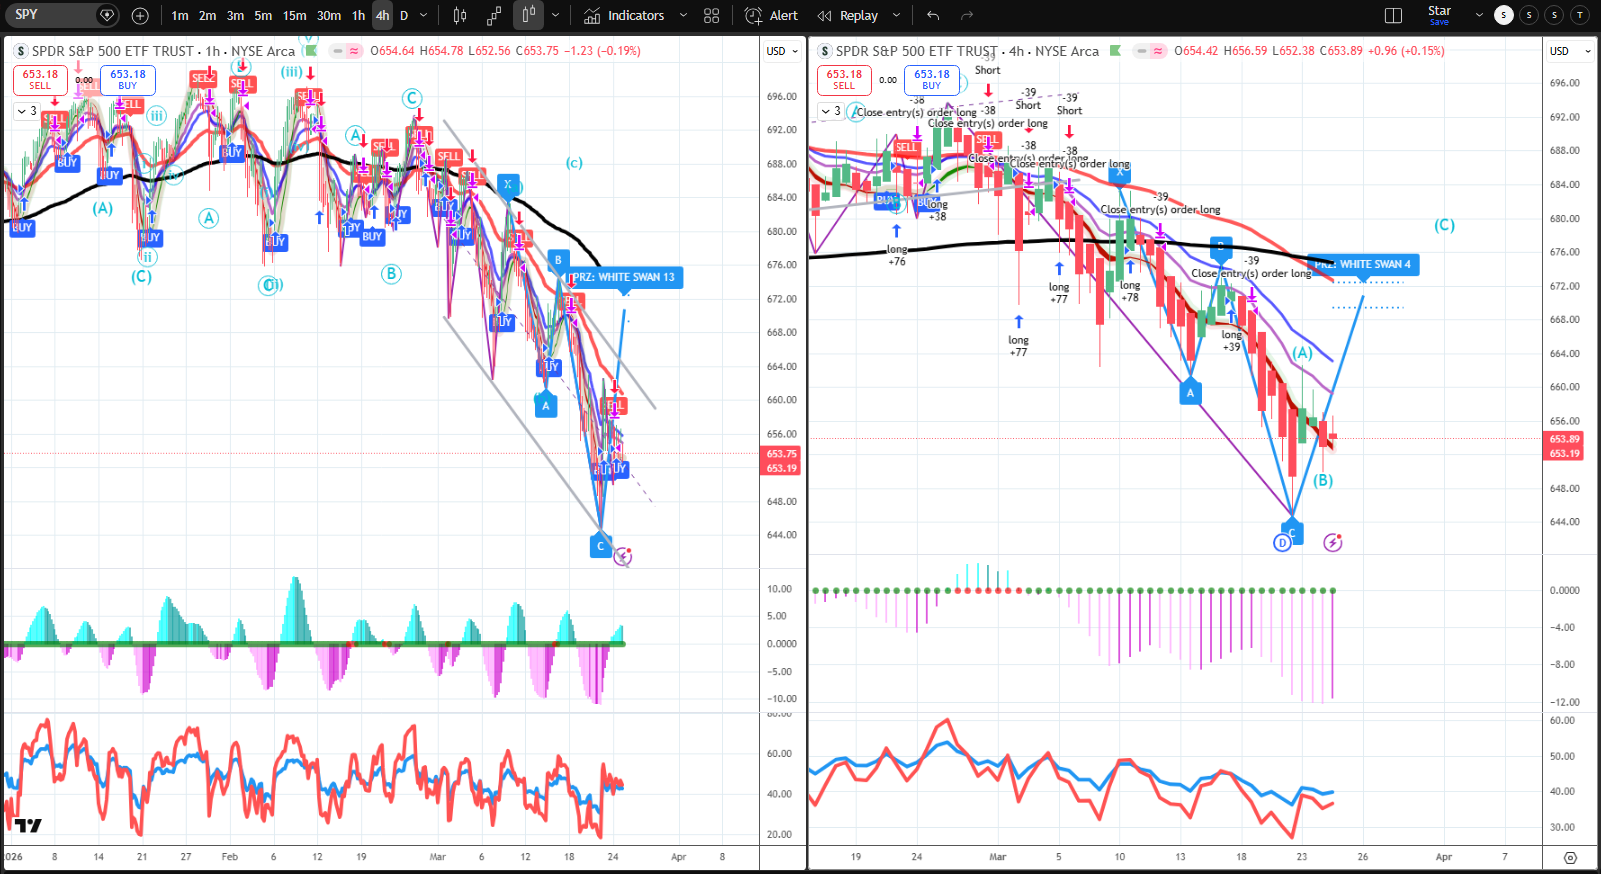Select the highlighted candles chart style icon
Viewport: 1601px width, 874px height.
tap(528, 15)
